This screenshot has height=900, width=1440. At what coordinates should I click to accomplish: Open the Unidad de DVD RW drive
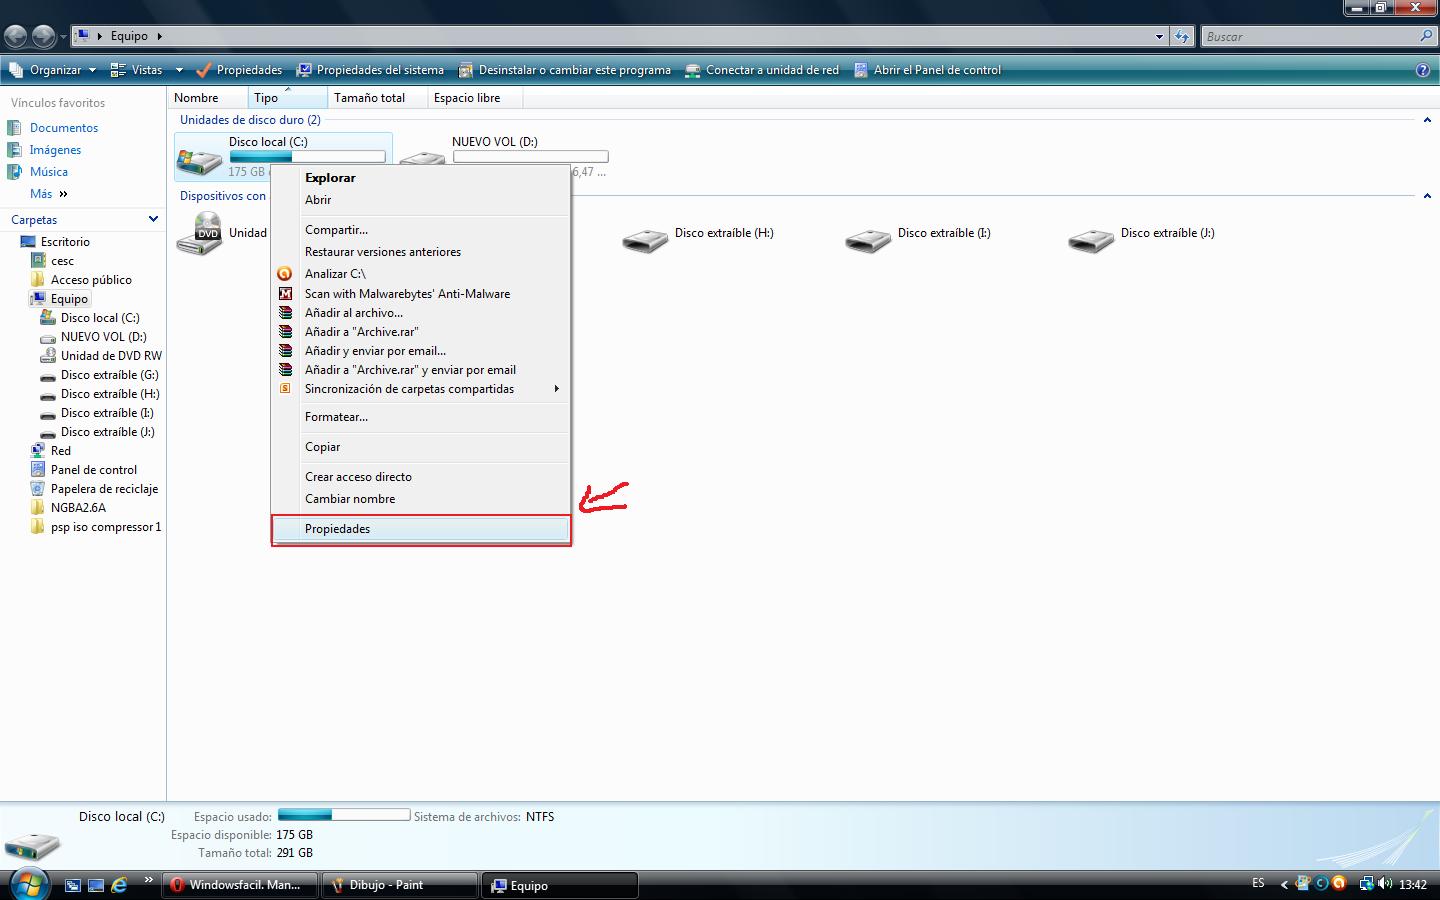[x=110, y=355]
